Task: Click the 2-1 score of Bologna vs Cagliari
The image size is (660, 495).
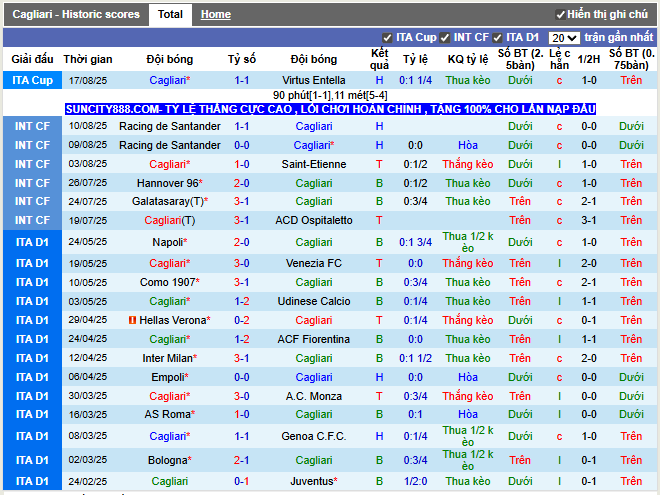Action: click(242, 460)
